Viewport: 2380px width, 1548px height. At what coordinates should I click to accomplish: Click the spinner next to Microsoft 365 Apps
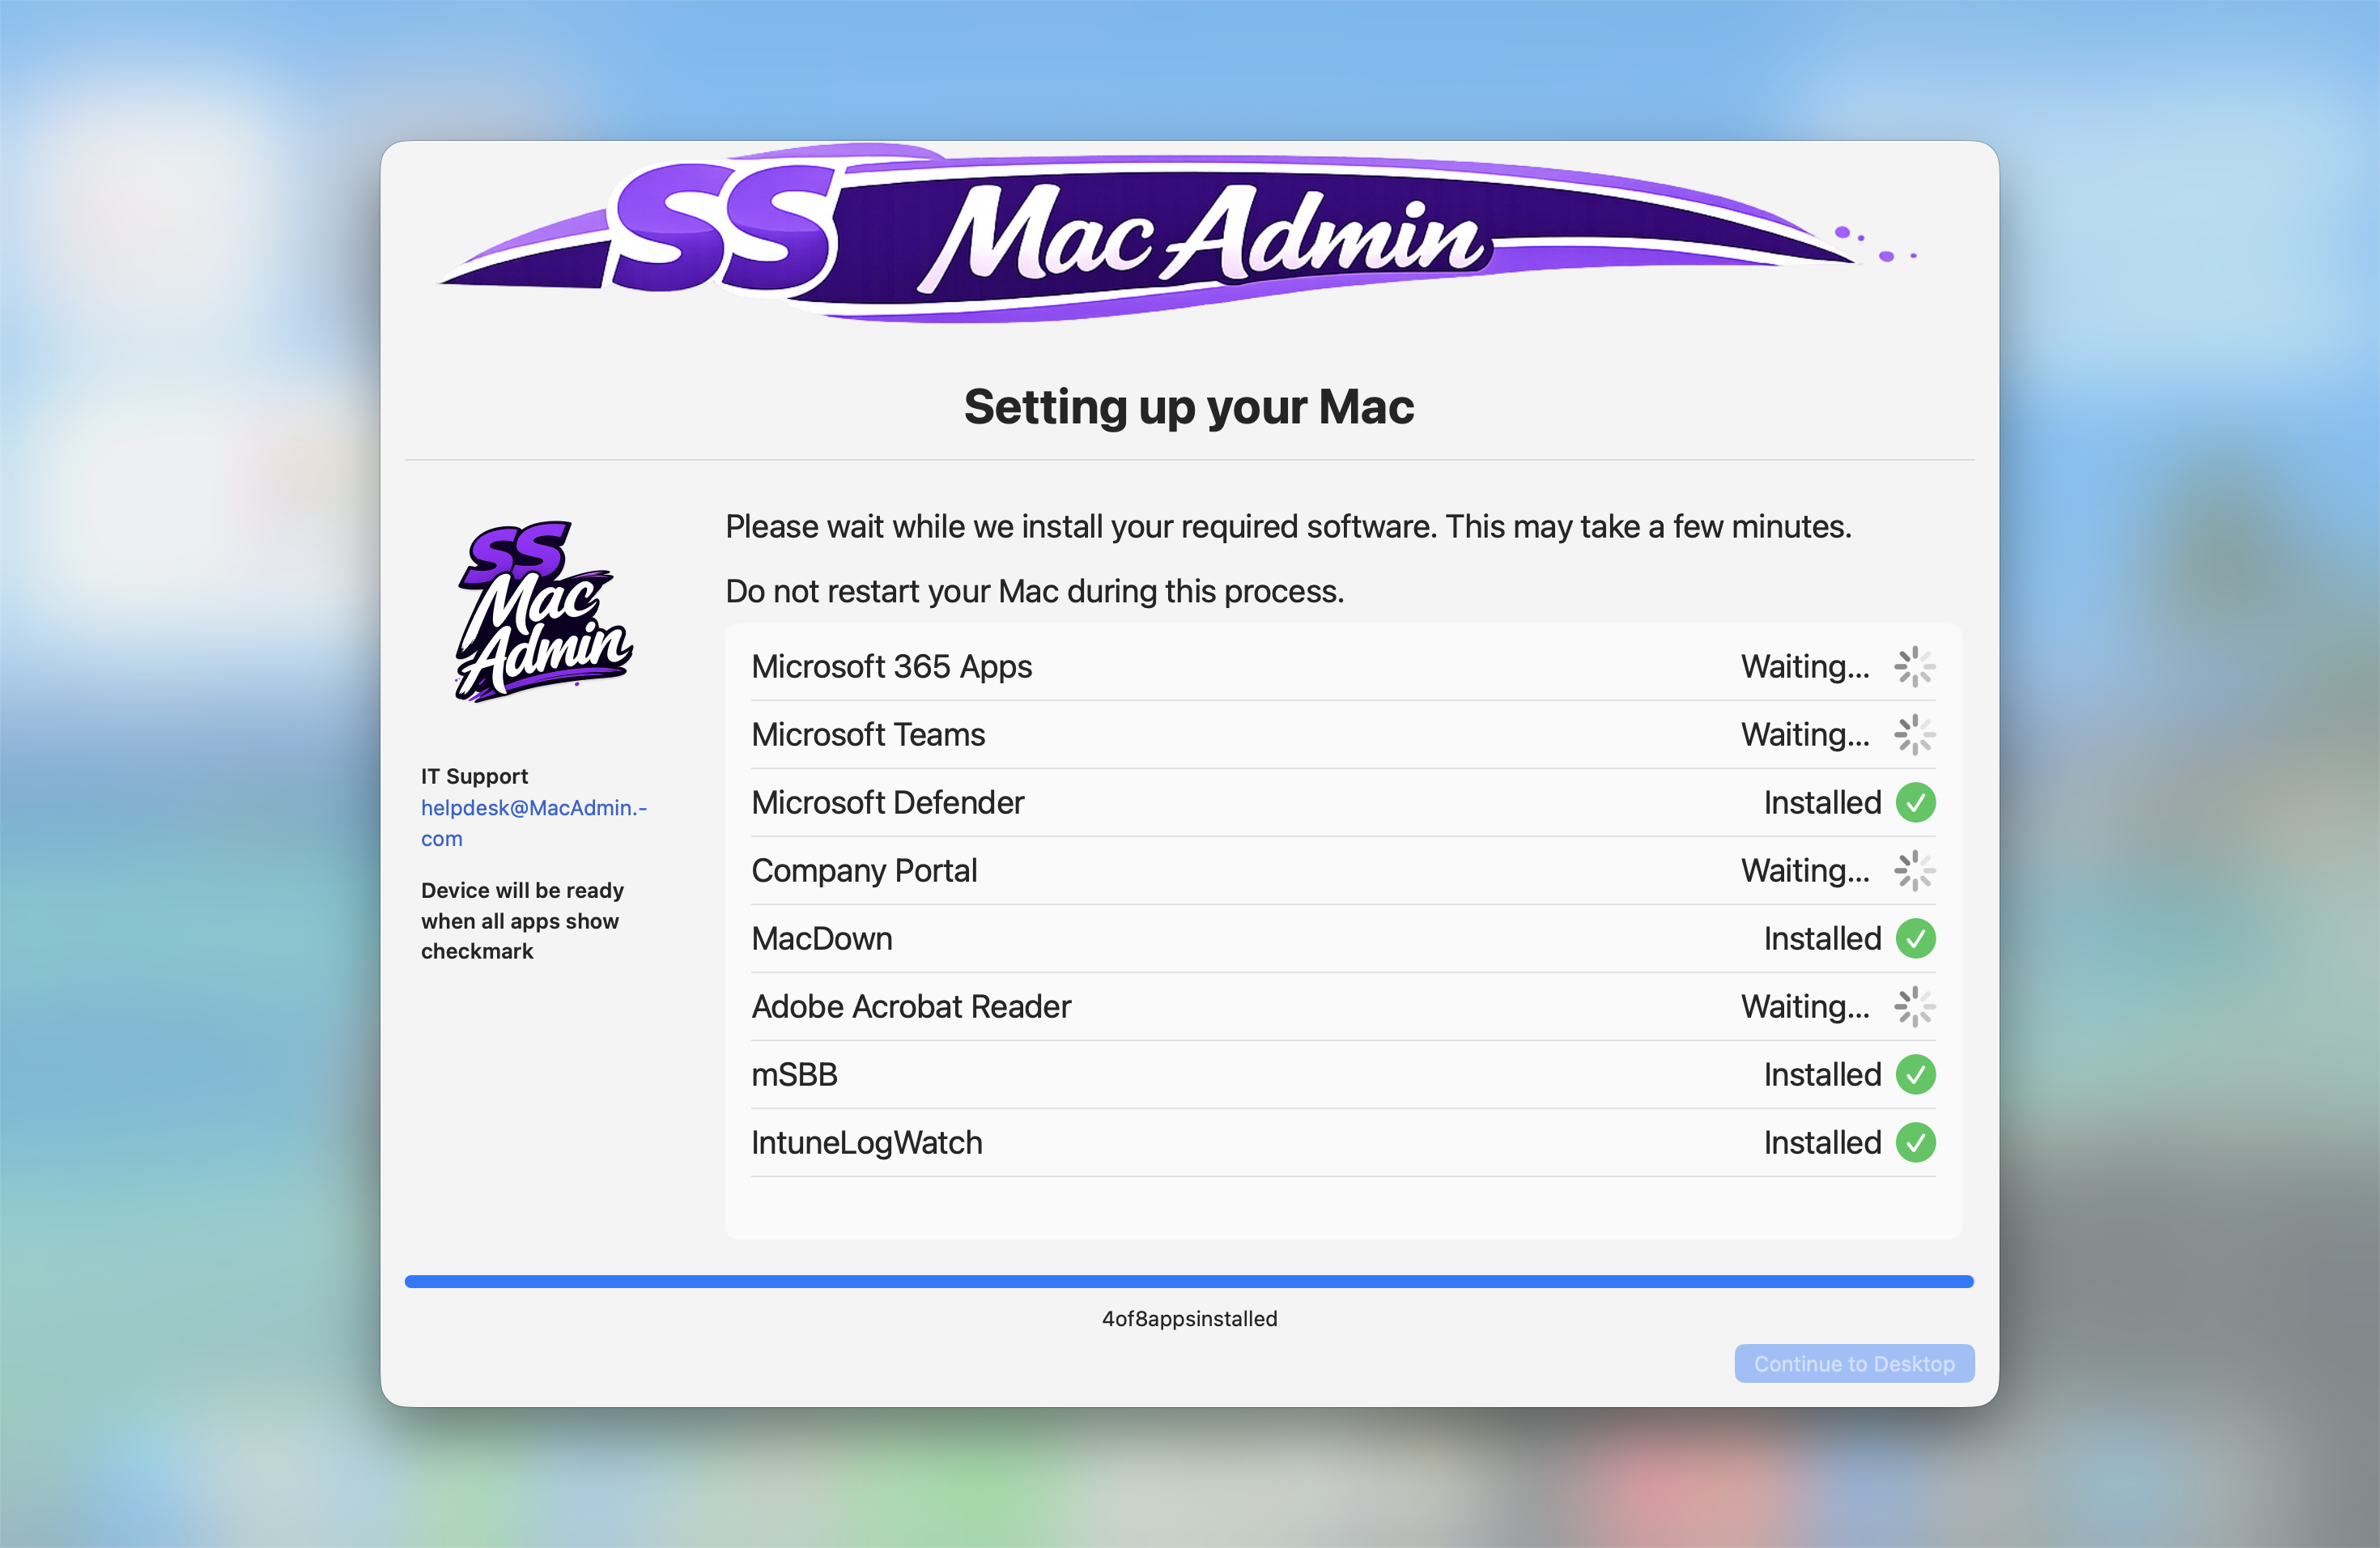tap(1914, 666)
